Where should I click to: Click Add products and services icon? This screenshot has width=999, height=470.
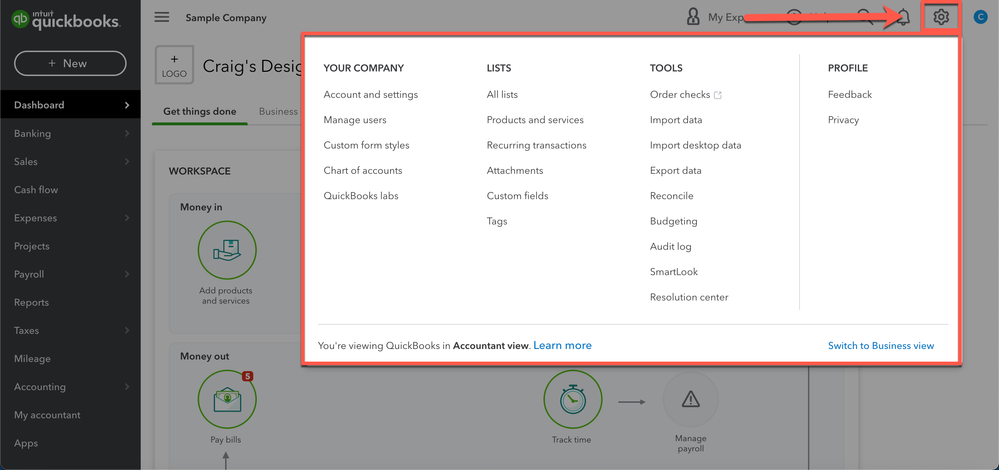(227, 251)
